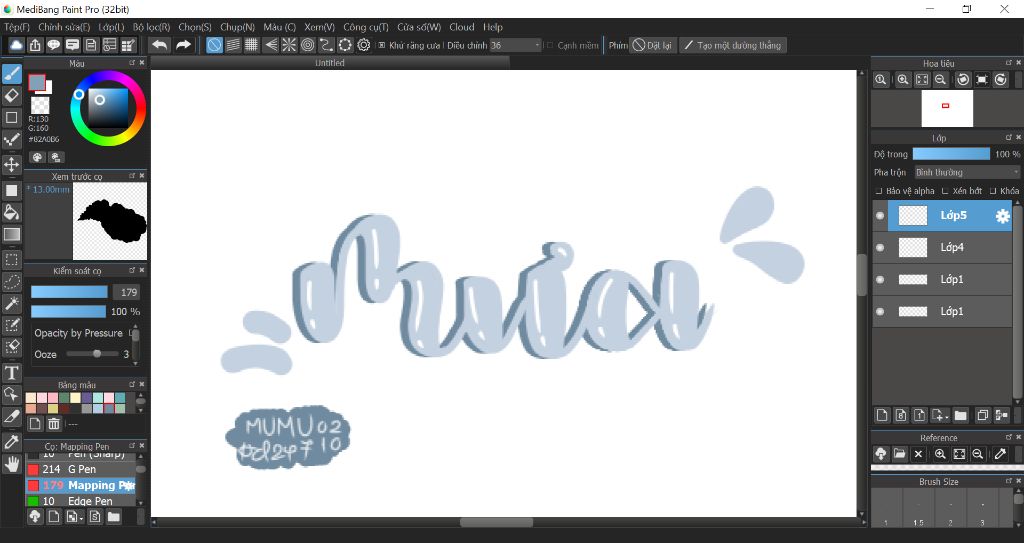Select the Lasso tool
Image resolution: width=1024 pixels, height=543 pixels.
[12, 282]
